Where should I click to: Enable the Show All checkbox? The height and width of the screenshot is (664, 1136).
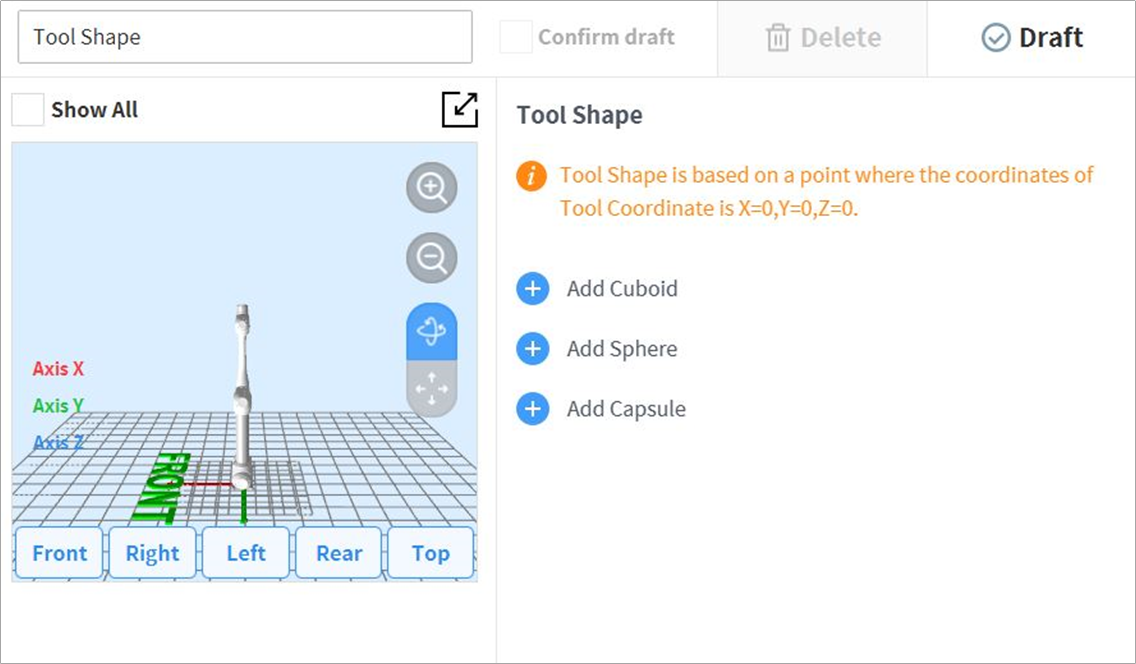pyautogui.click(x=28, y=110)
